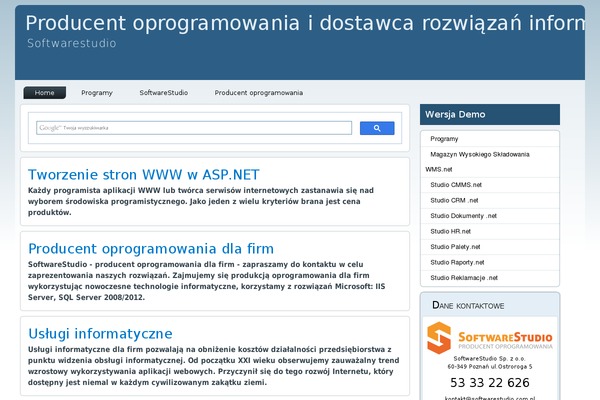600x400 pixels.
Task: Click the orange SoftwareStudio logo
Action: pyautogui.click(x=490, y=338)
